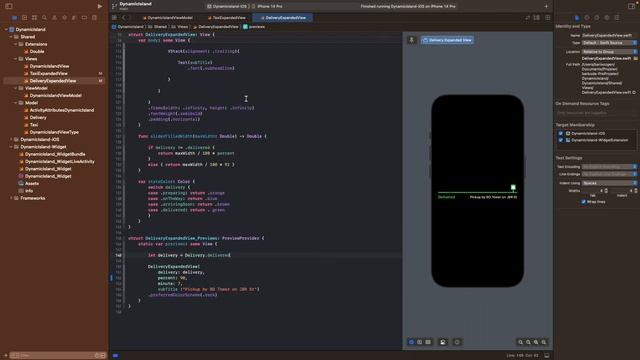Select Selectable preview mode in canvas
Screen dimensions: 640x360
coord(420,342)
